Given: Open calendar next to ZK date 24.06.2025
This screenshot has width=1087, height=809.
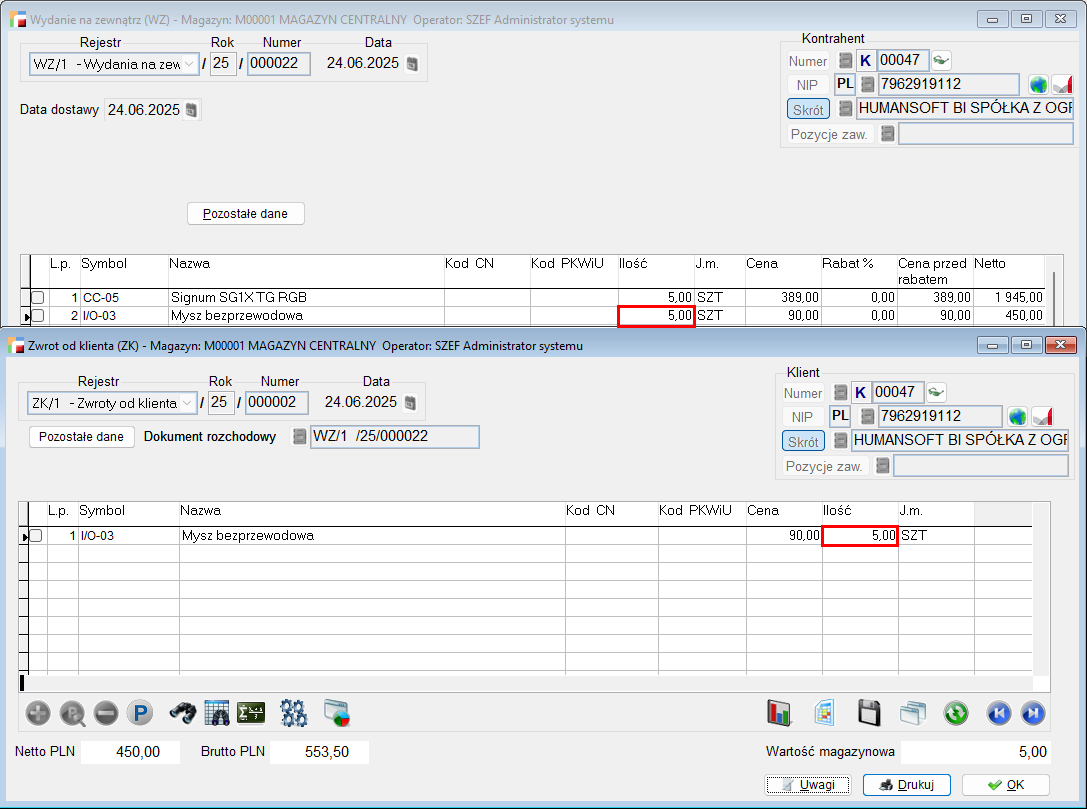Looking at the screenshot, I should 410,403.
